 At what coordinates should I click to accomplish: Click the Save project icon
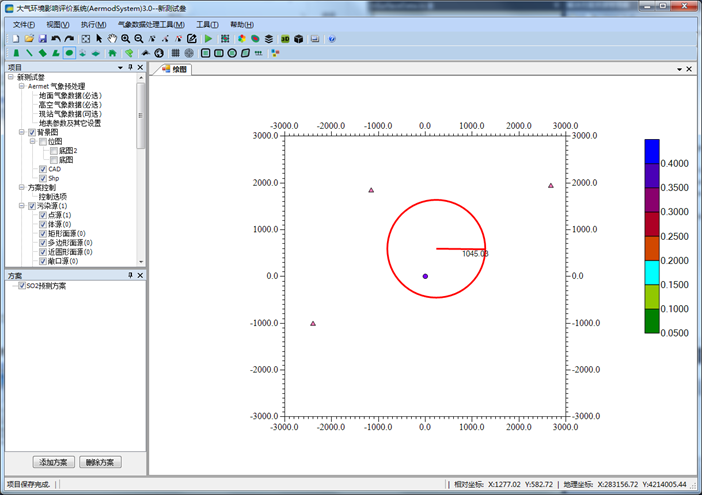point(43,39)
